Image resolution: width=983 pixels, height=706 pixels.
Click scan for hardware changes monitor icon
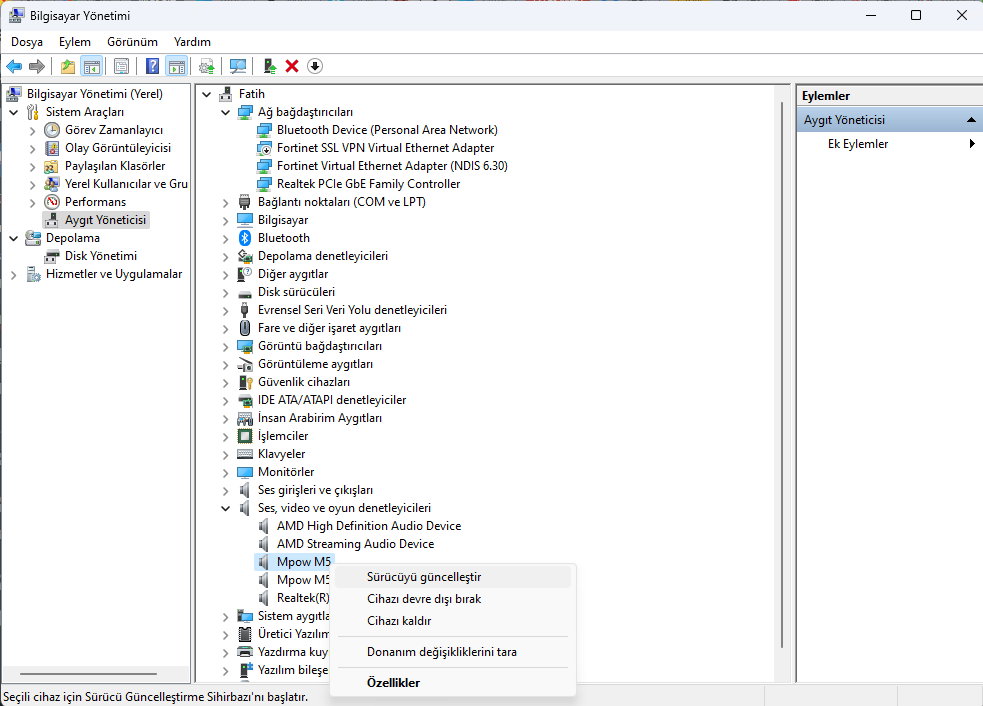238,66
